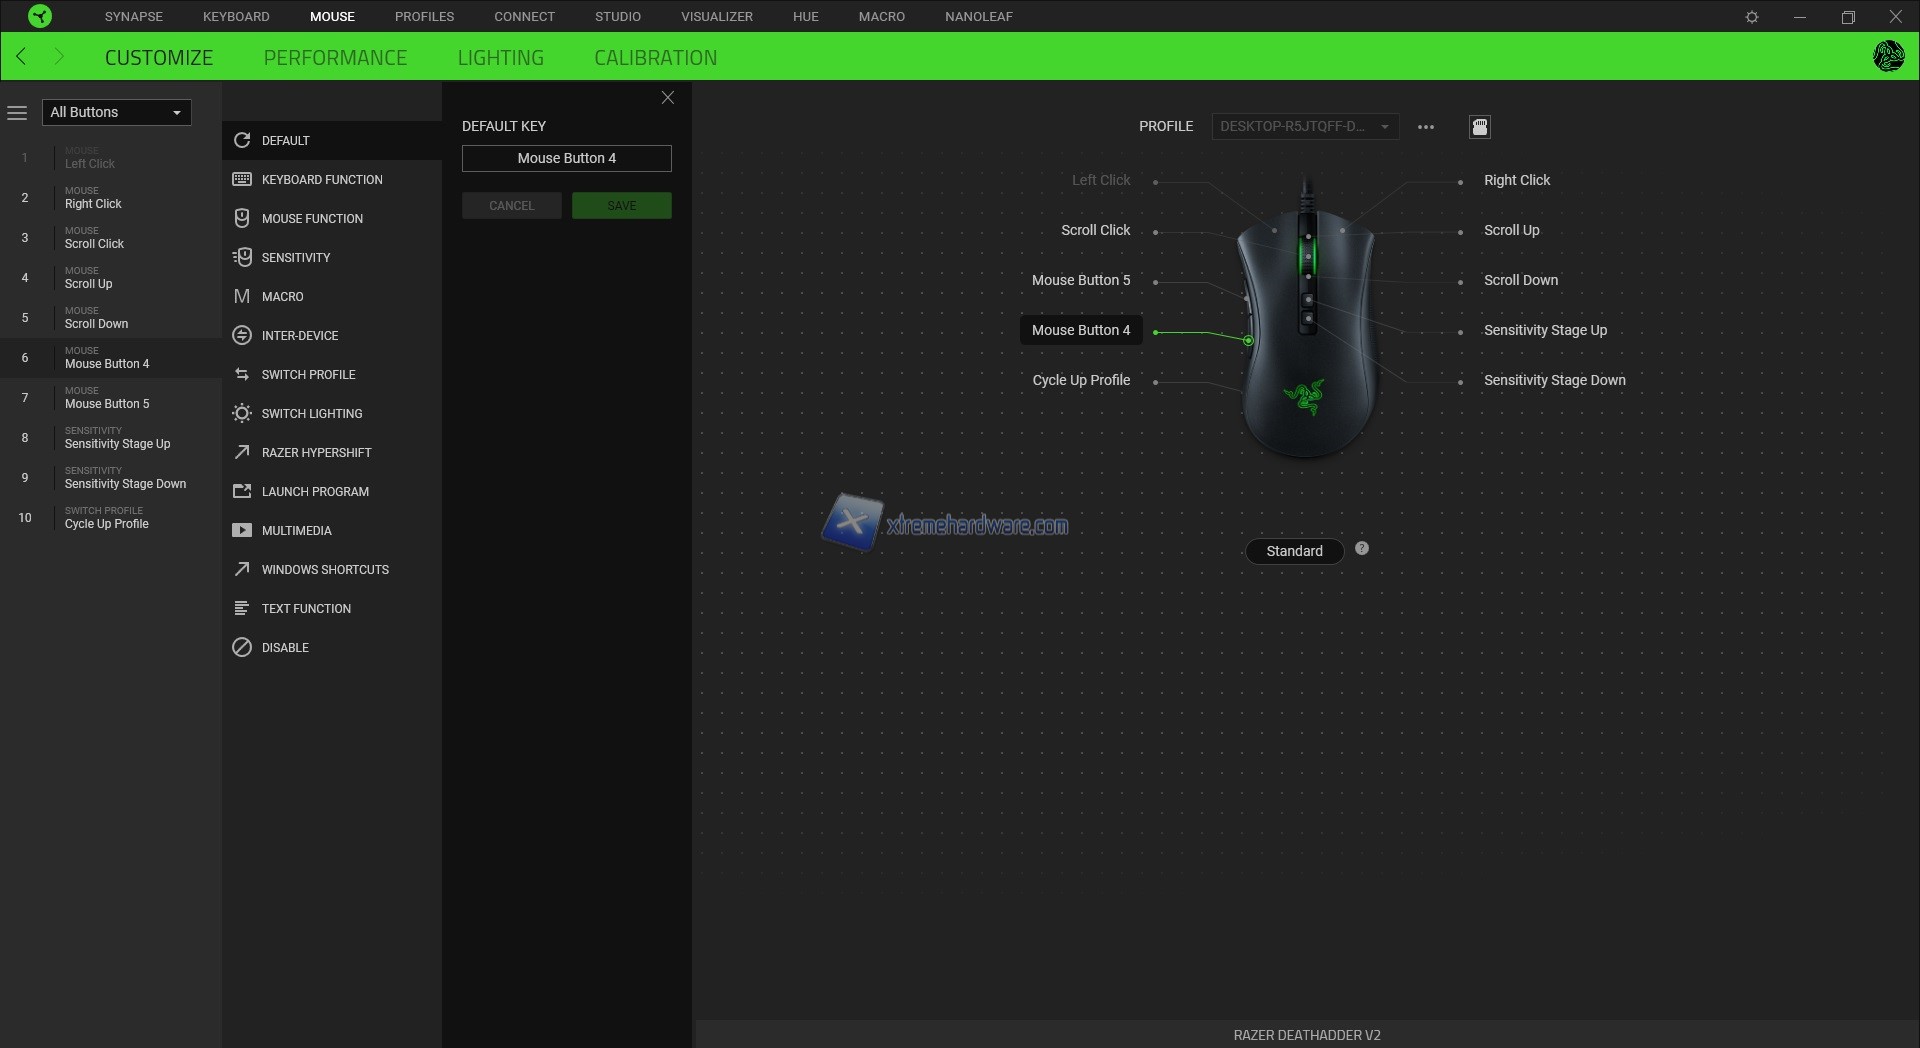Expand the All Buttons dropdown

coord(116,113)
